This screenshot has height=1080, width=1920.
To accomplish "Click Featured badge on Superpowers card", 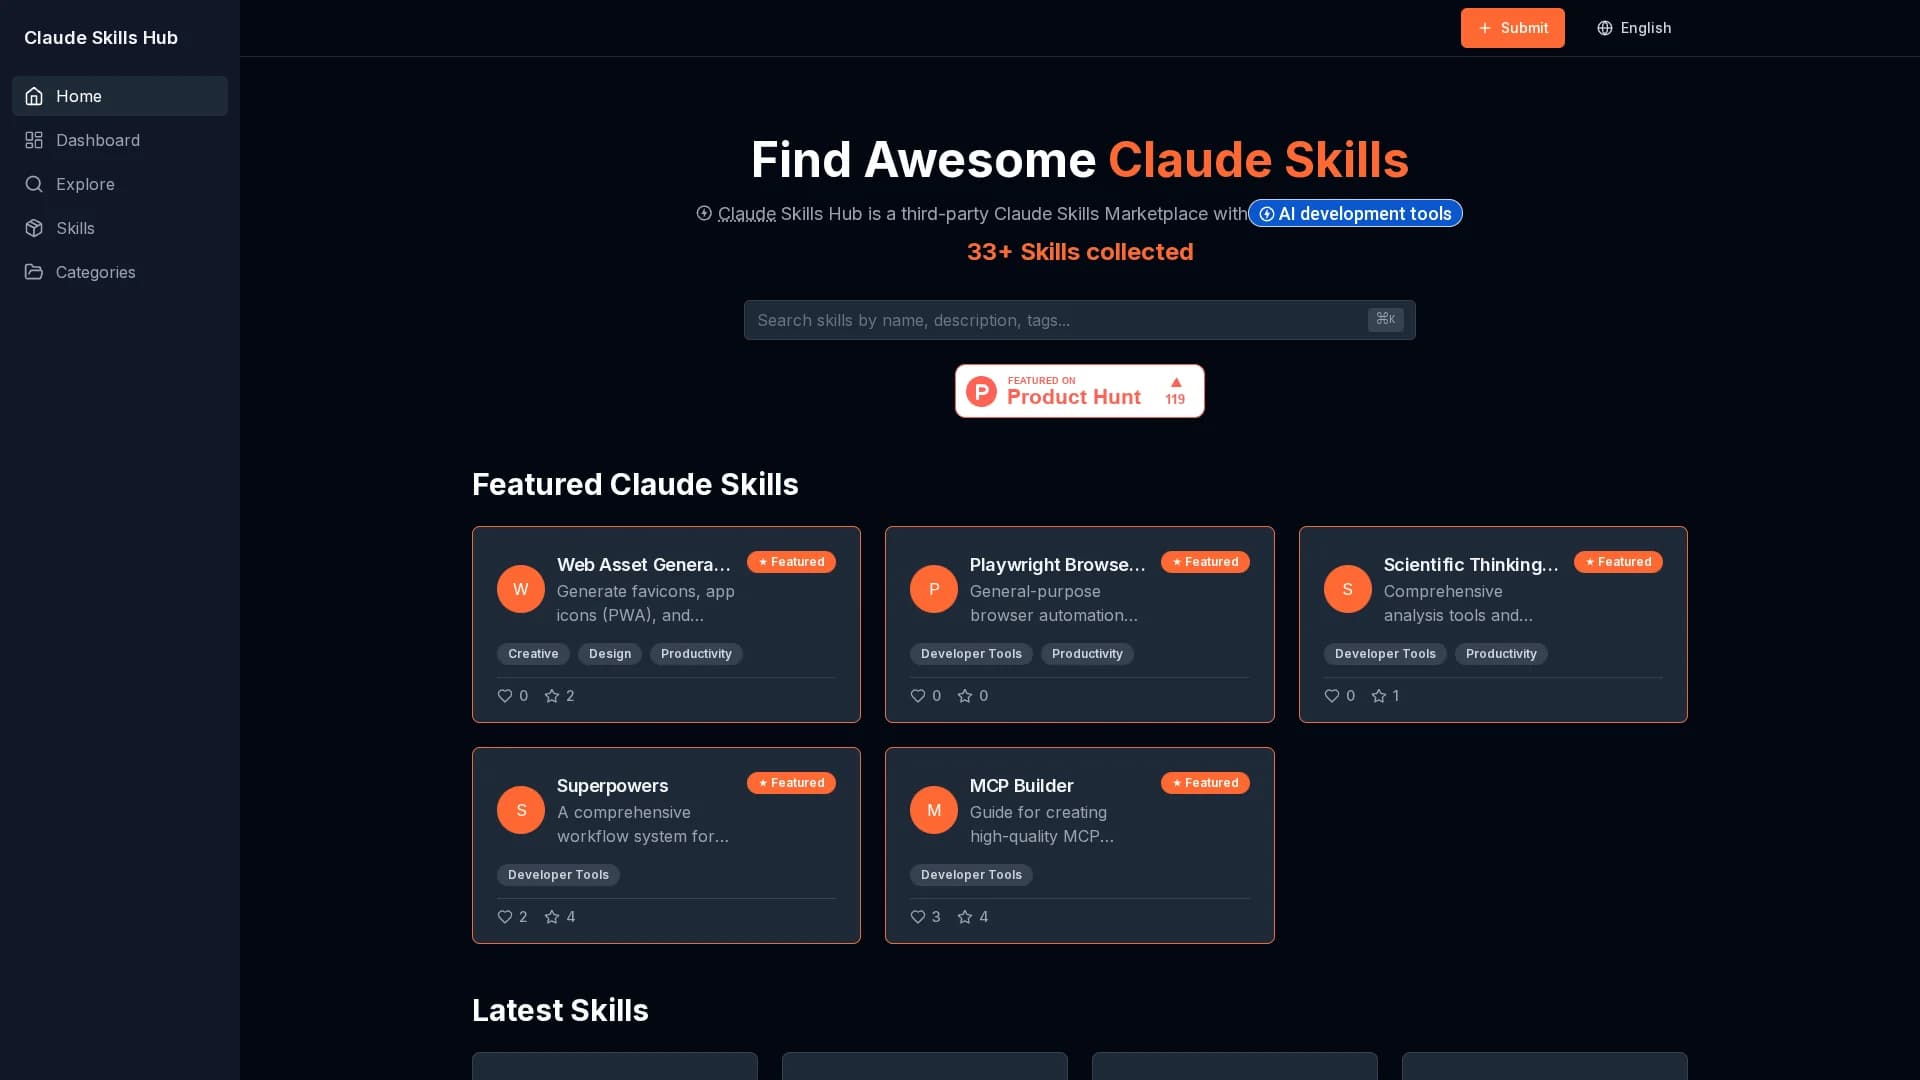I will pos(791,783).
